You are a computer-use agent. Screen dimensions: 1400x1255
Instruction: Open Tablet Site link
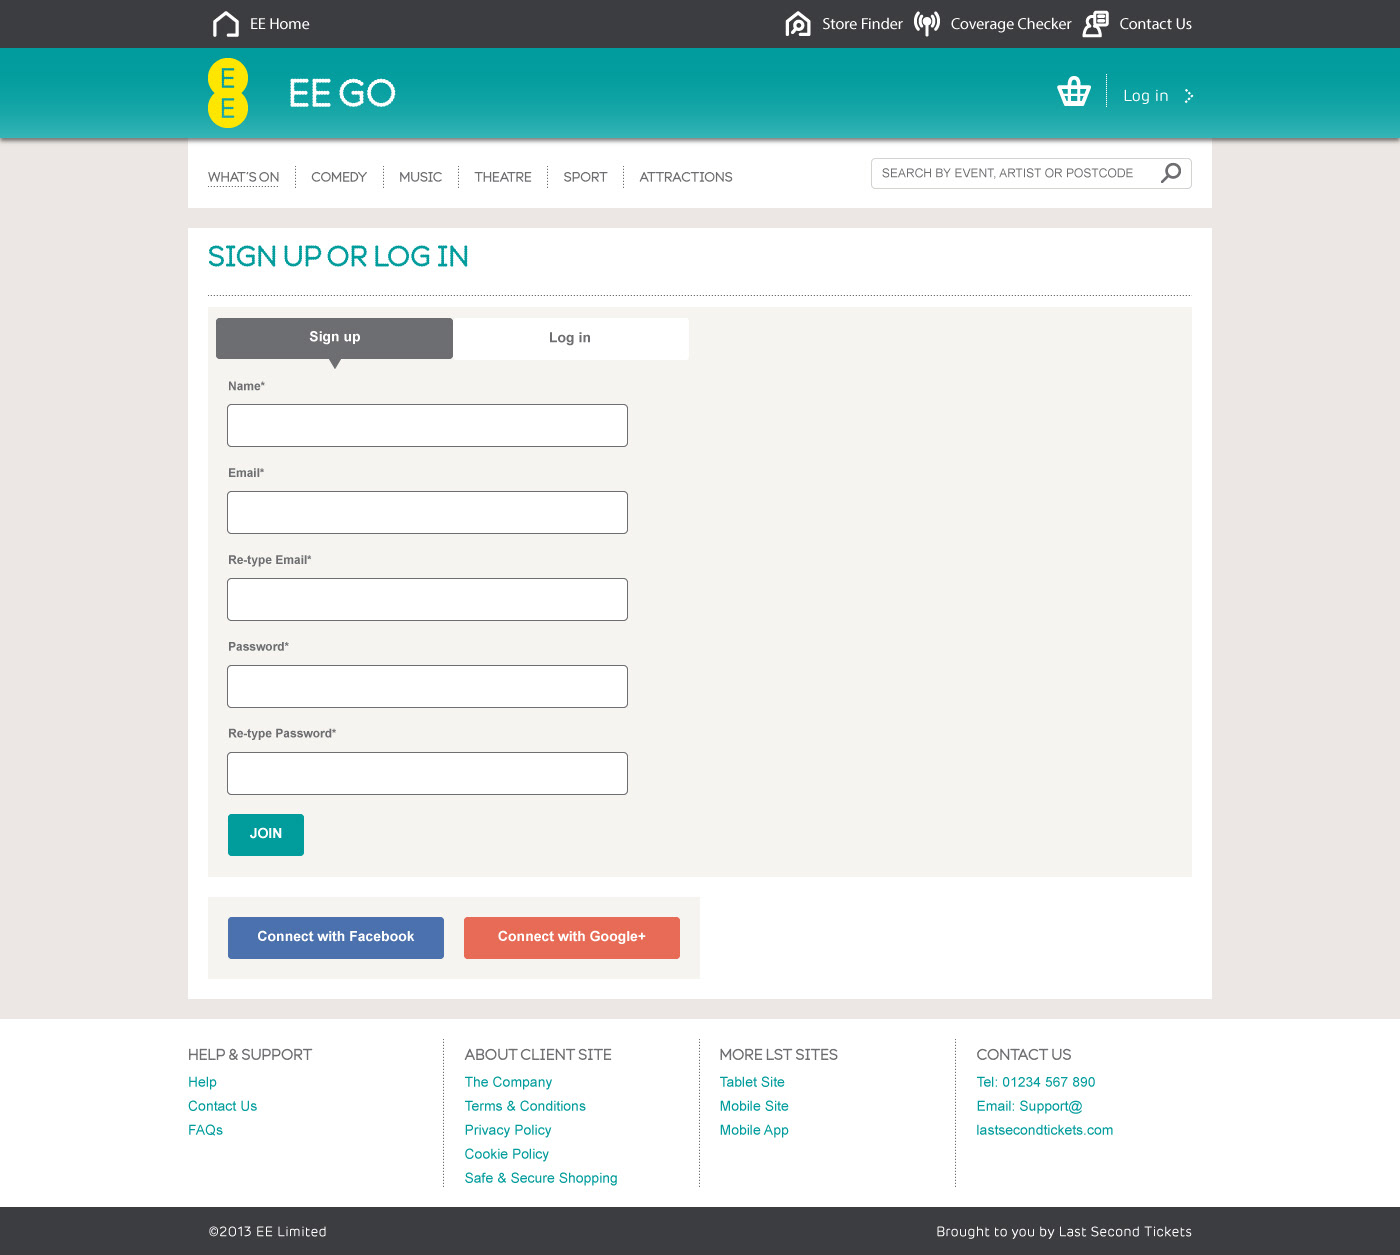[x=752, y=1082]
